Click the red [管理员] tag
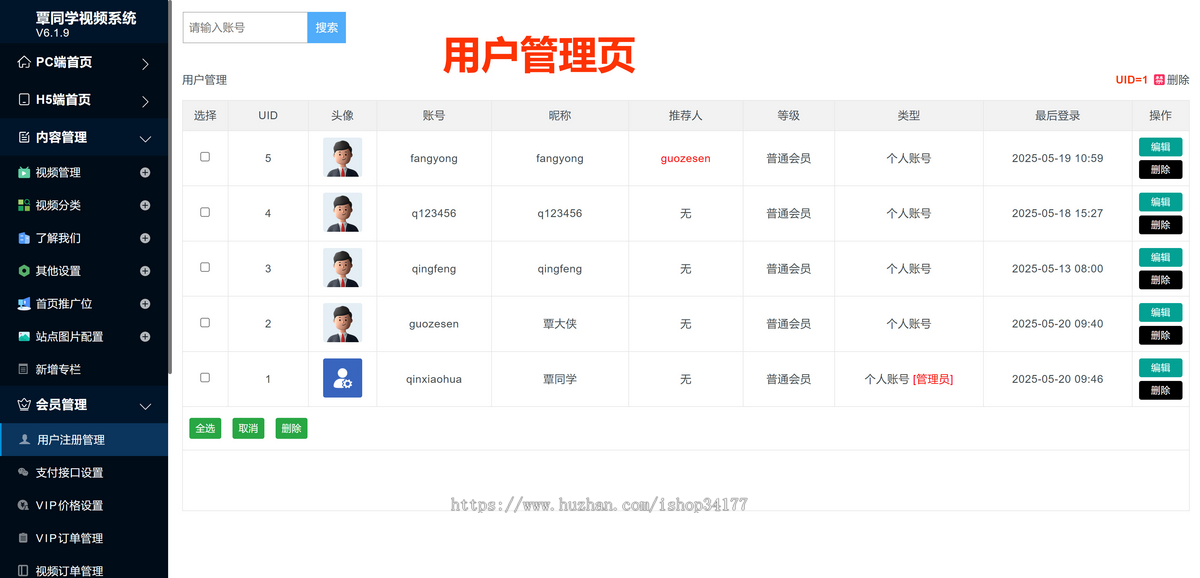The image size is (1200, 578). click(x=932, y=379)
